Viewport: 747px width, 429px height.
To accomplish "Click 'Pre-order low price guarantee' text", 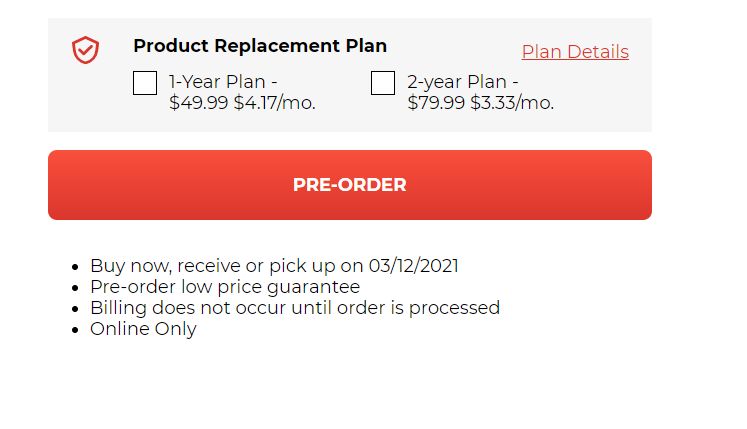I will [x=225, y=287].
